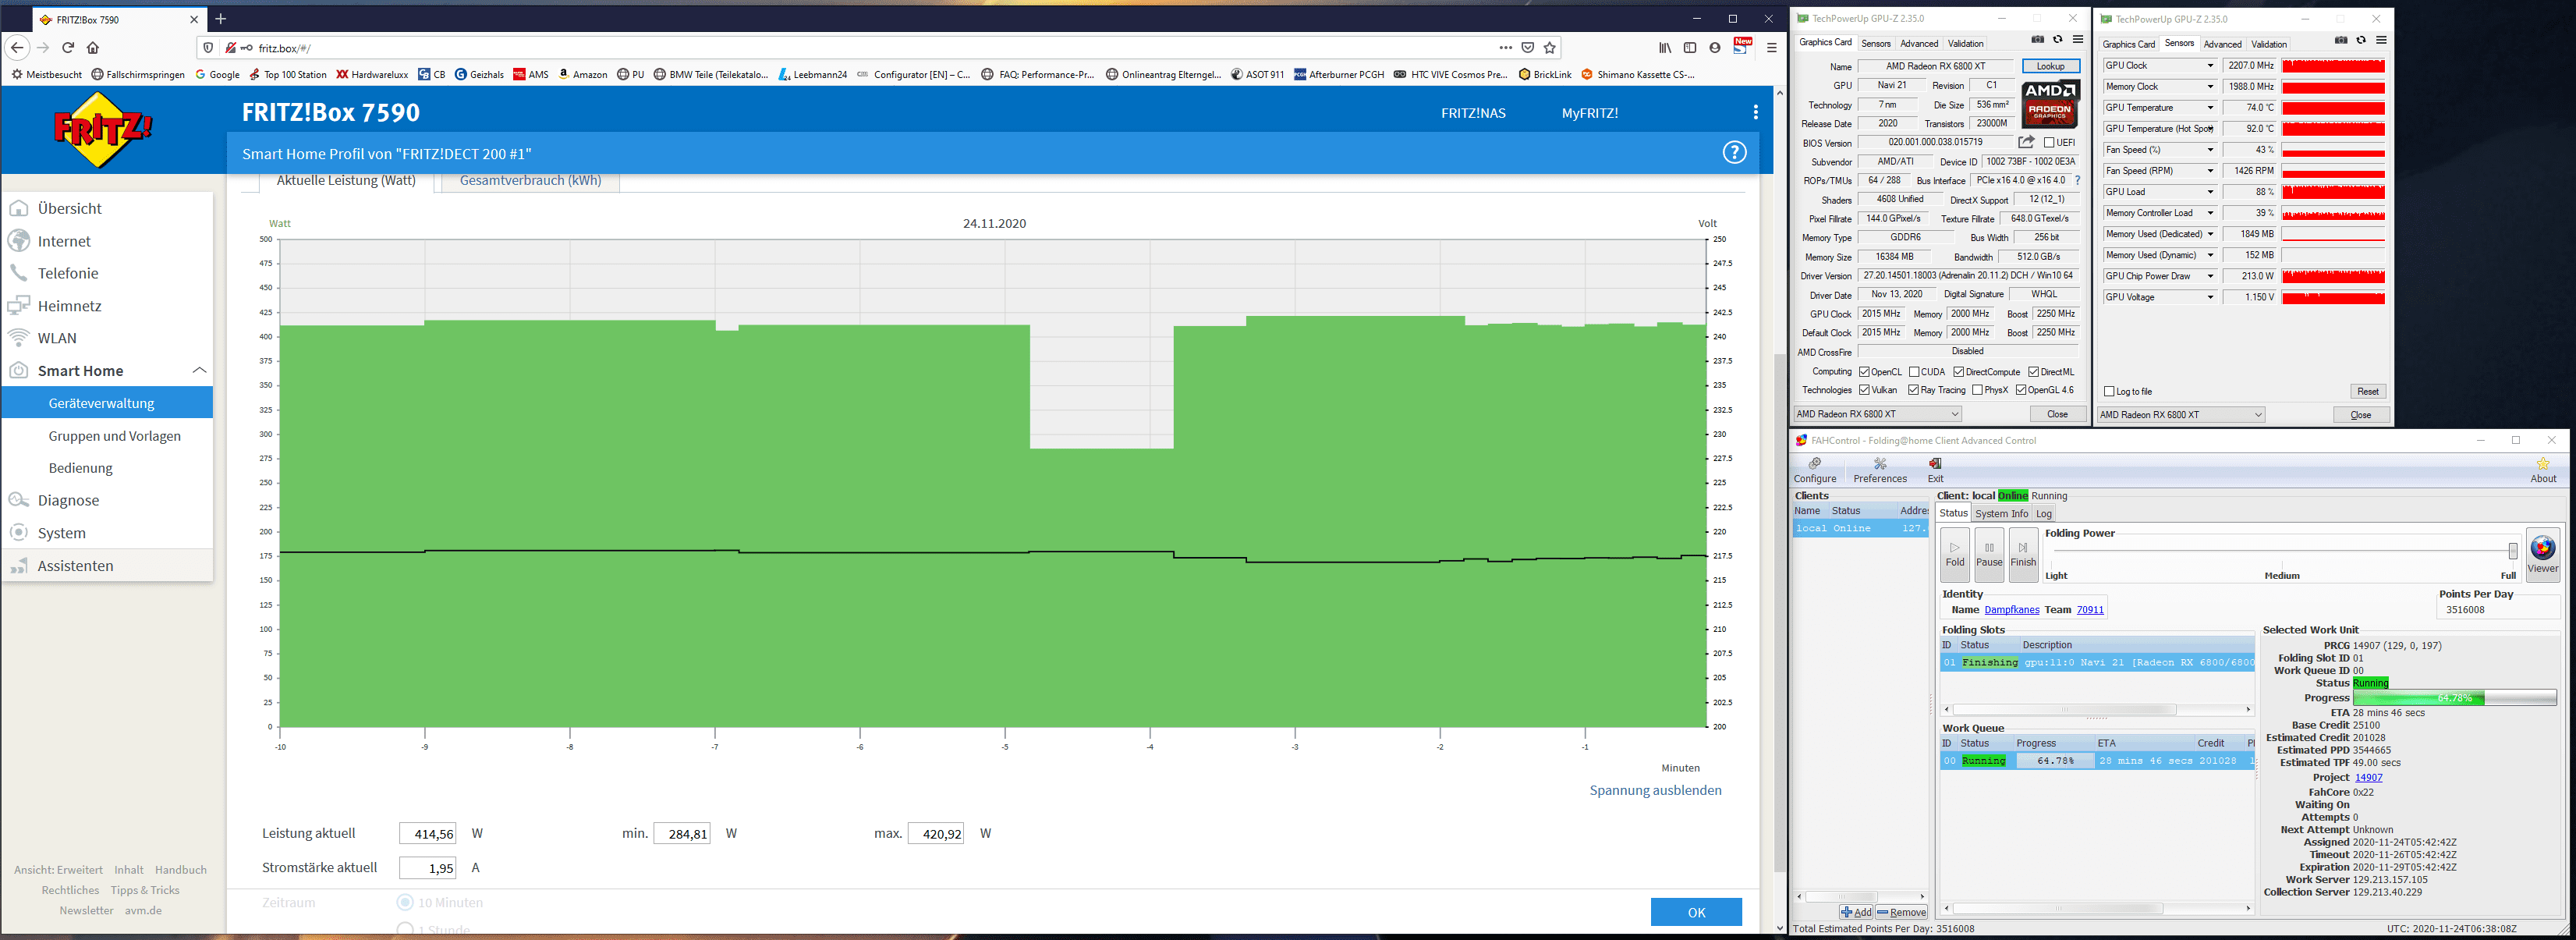Screen dimensions: 2576x940
Task: Click the FRITZ!Box help question mark icon
Action: (x=1734, y=152)
